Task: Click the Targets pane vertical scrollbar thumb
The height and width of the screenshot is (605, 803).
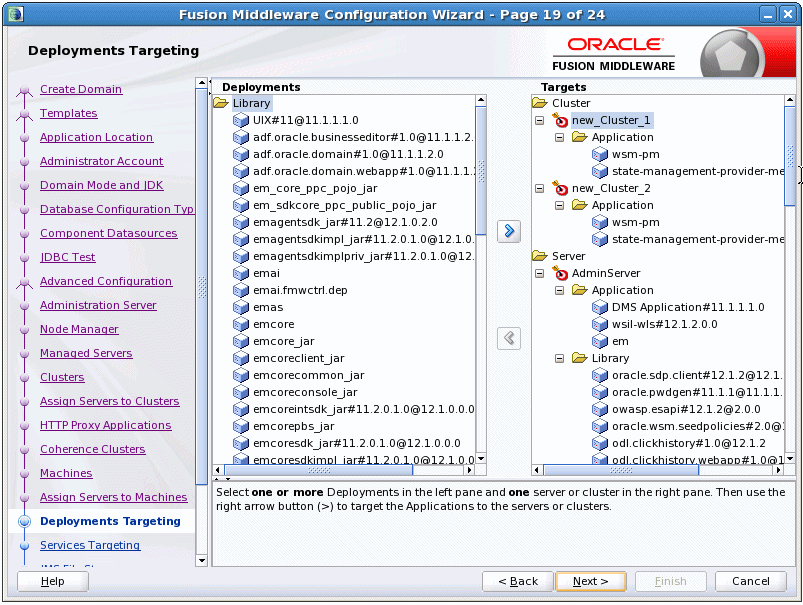Action: tap(790, 156)
